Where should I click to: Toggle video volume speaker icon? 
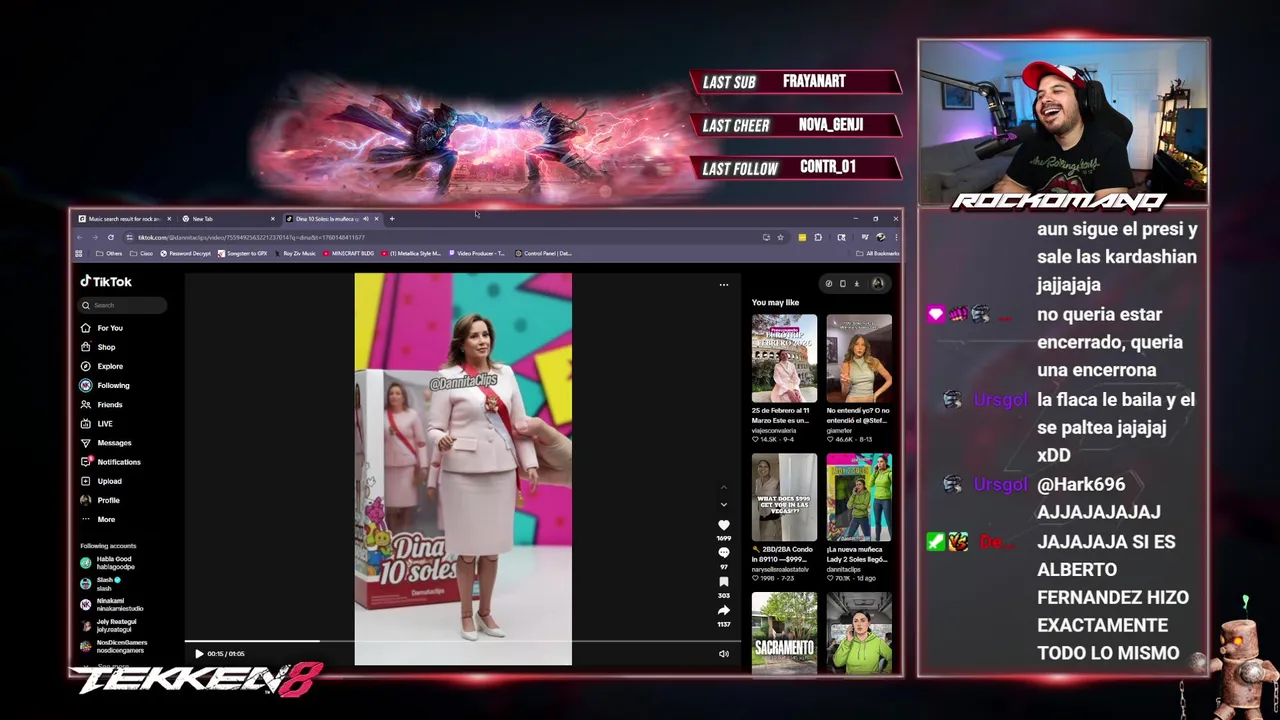pos(724,654)
